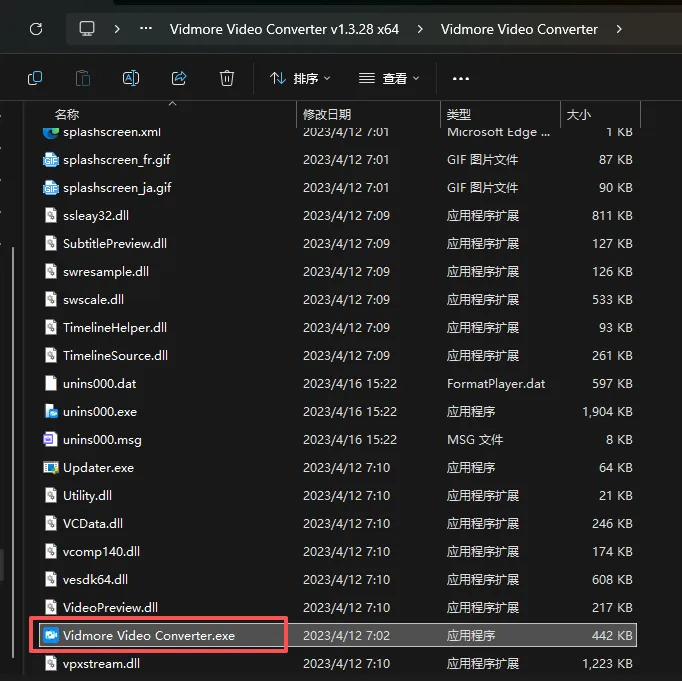Select the splashscreen_fr.gif file icon
The height and width of the screenshot is (681, 682).
click(51, 160)
